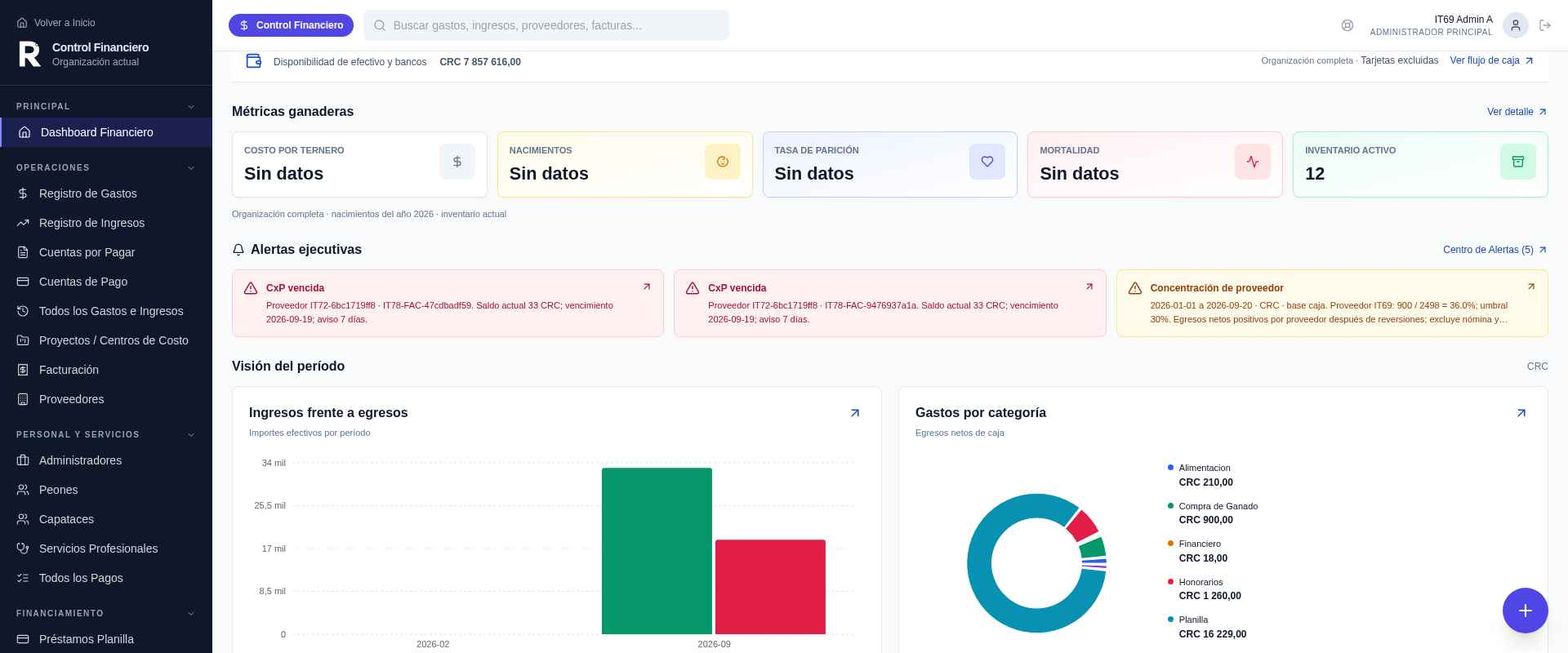Go to Cuentas de Pago
The image size is (1568, 653).
106,282
